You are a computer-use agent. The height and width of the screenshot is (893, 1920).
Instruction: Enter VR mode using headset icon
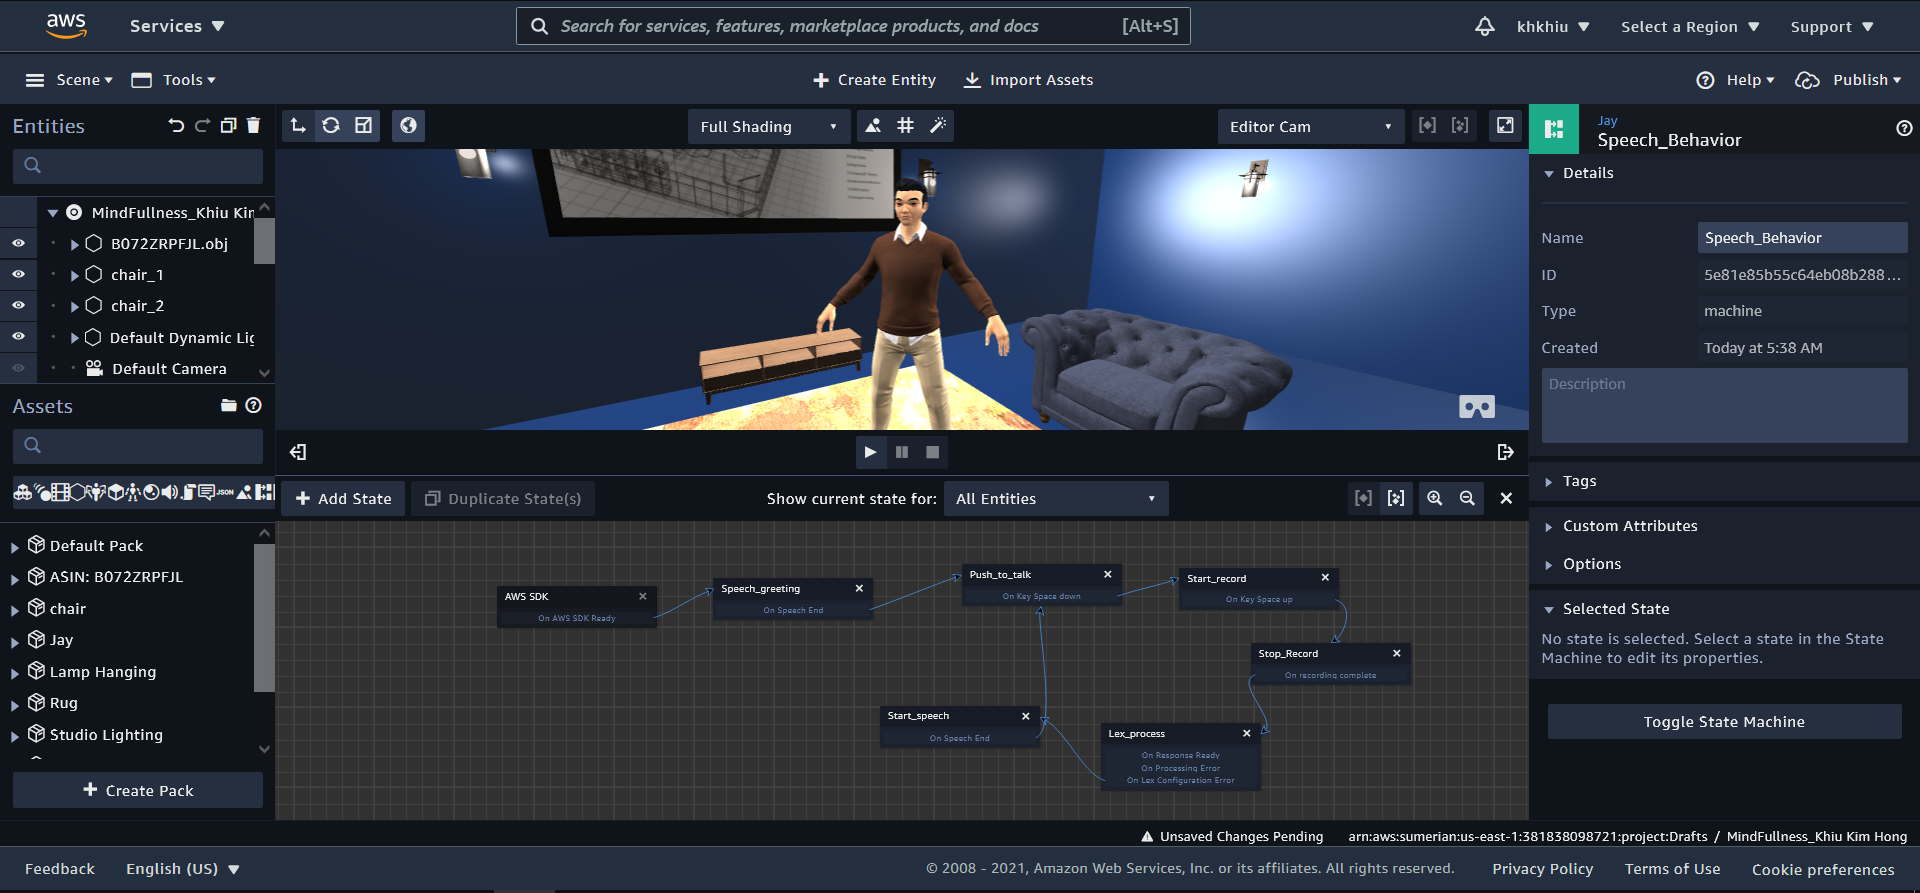1477,407
